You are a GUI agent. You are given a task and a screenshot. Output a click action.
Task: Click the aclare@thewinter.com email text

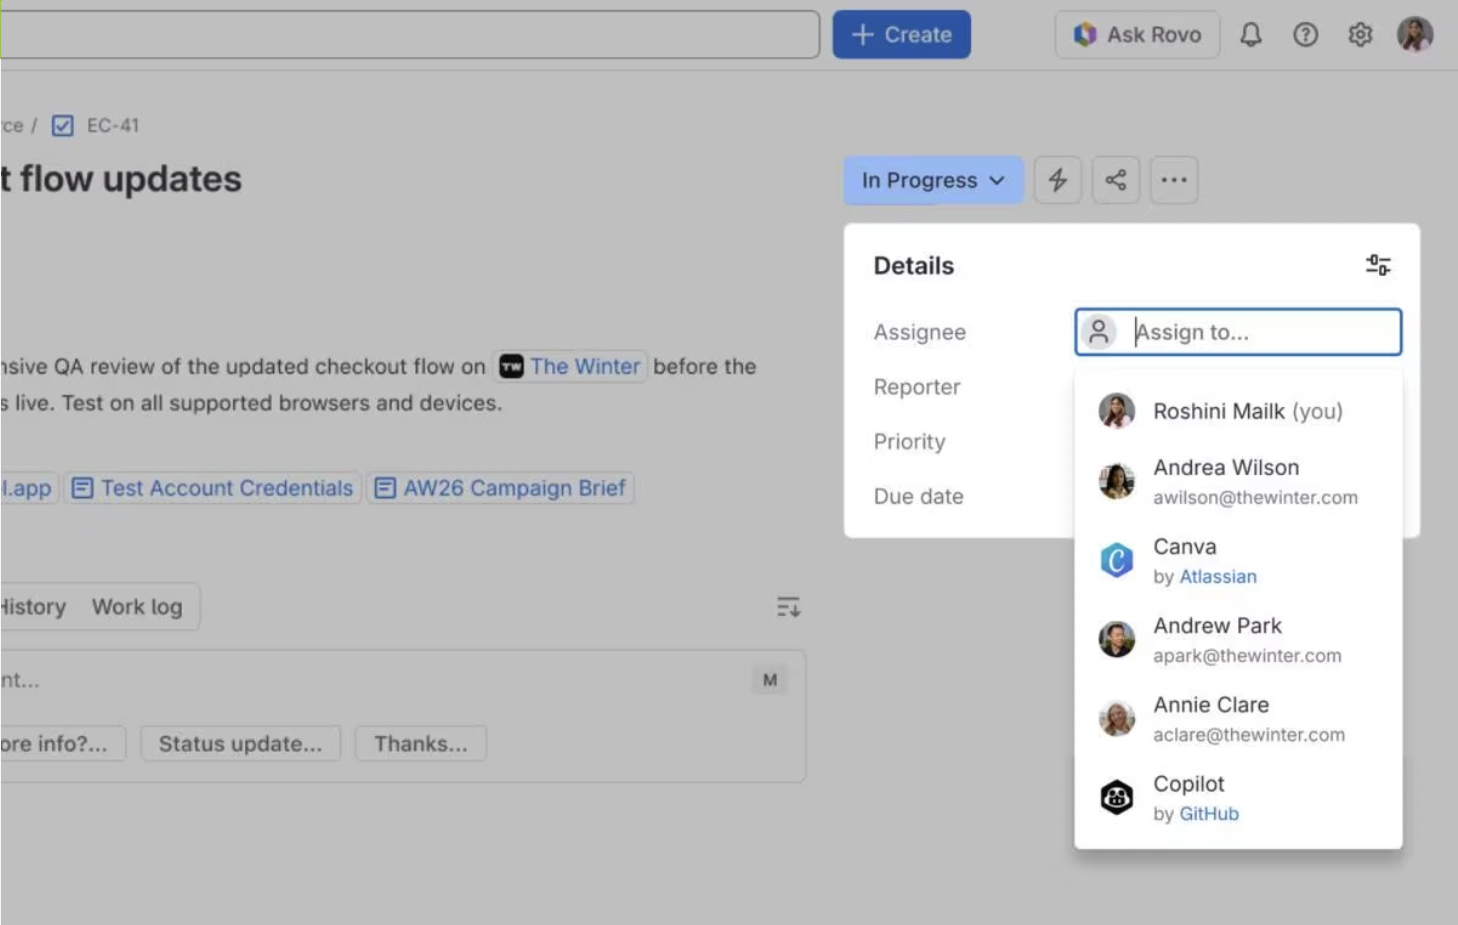[1249, 735]
